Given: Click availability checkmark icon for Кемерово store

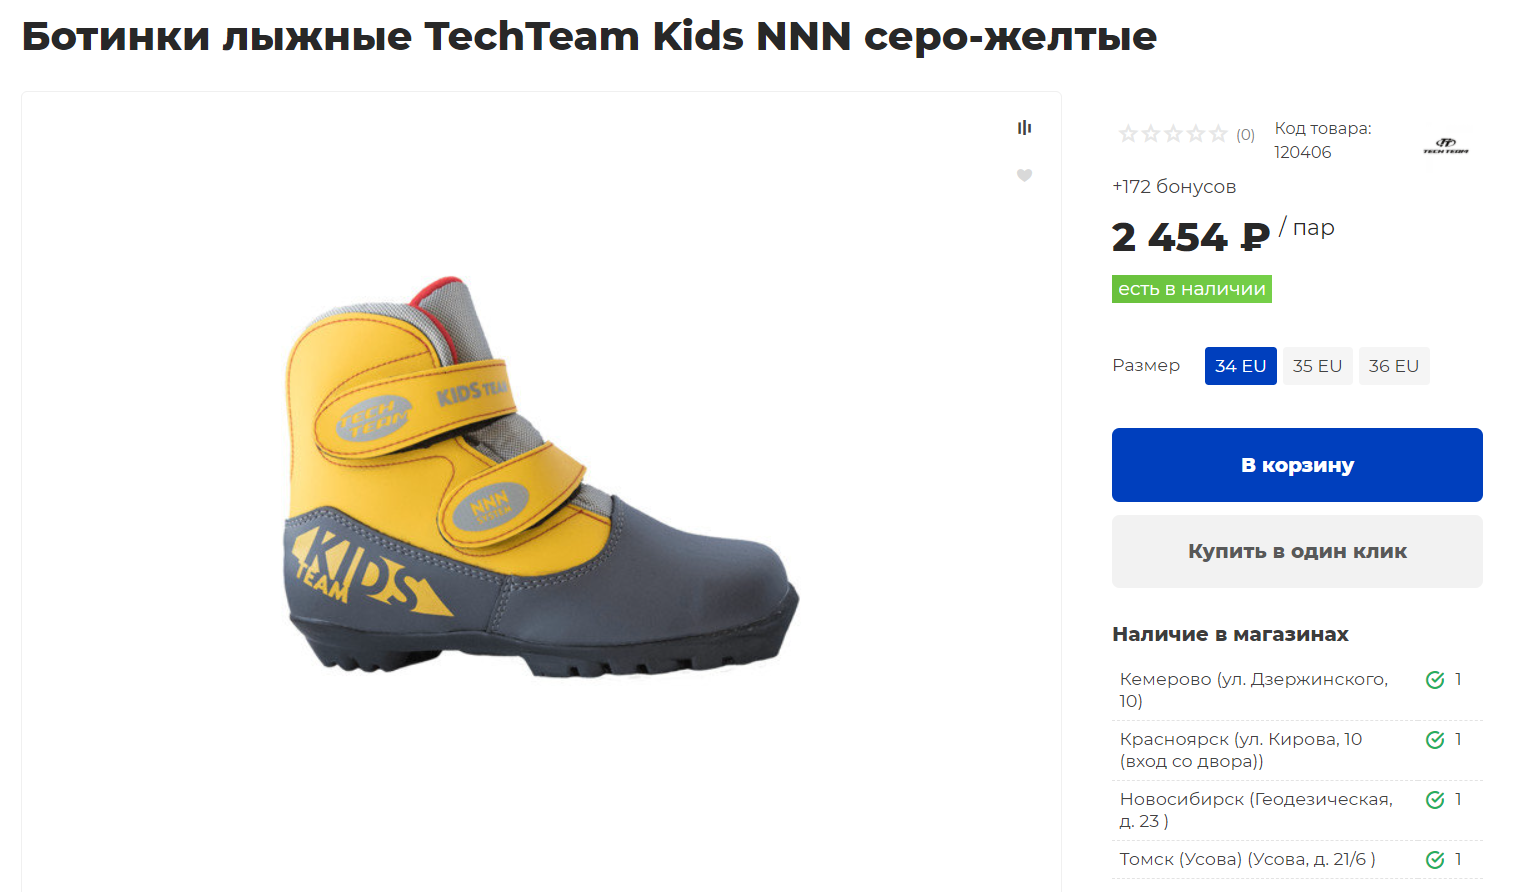Looking at the screenshot, I should coord(1435,680).
